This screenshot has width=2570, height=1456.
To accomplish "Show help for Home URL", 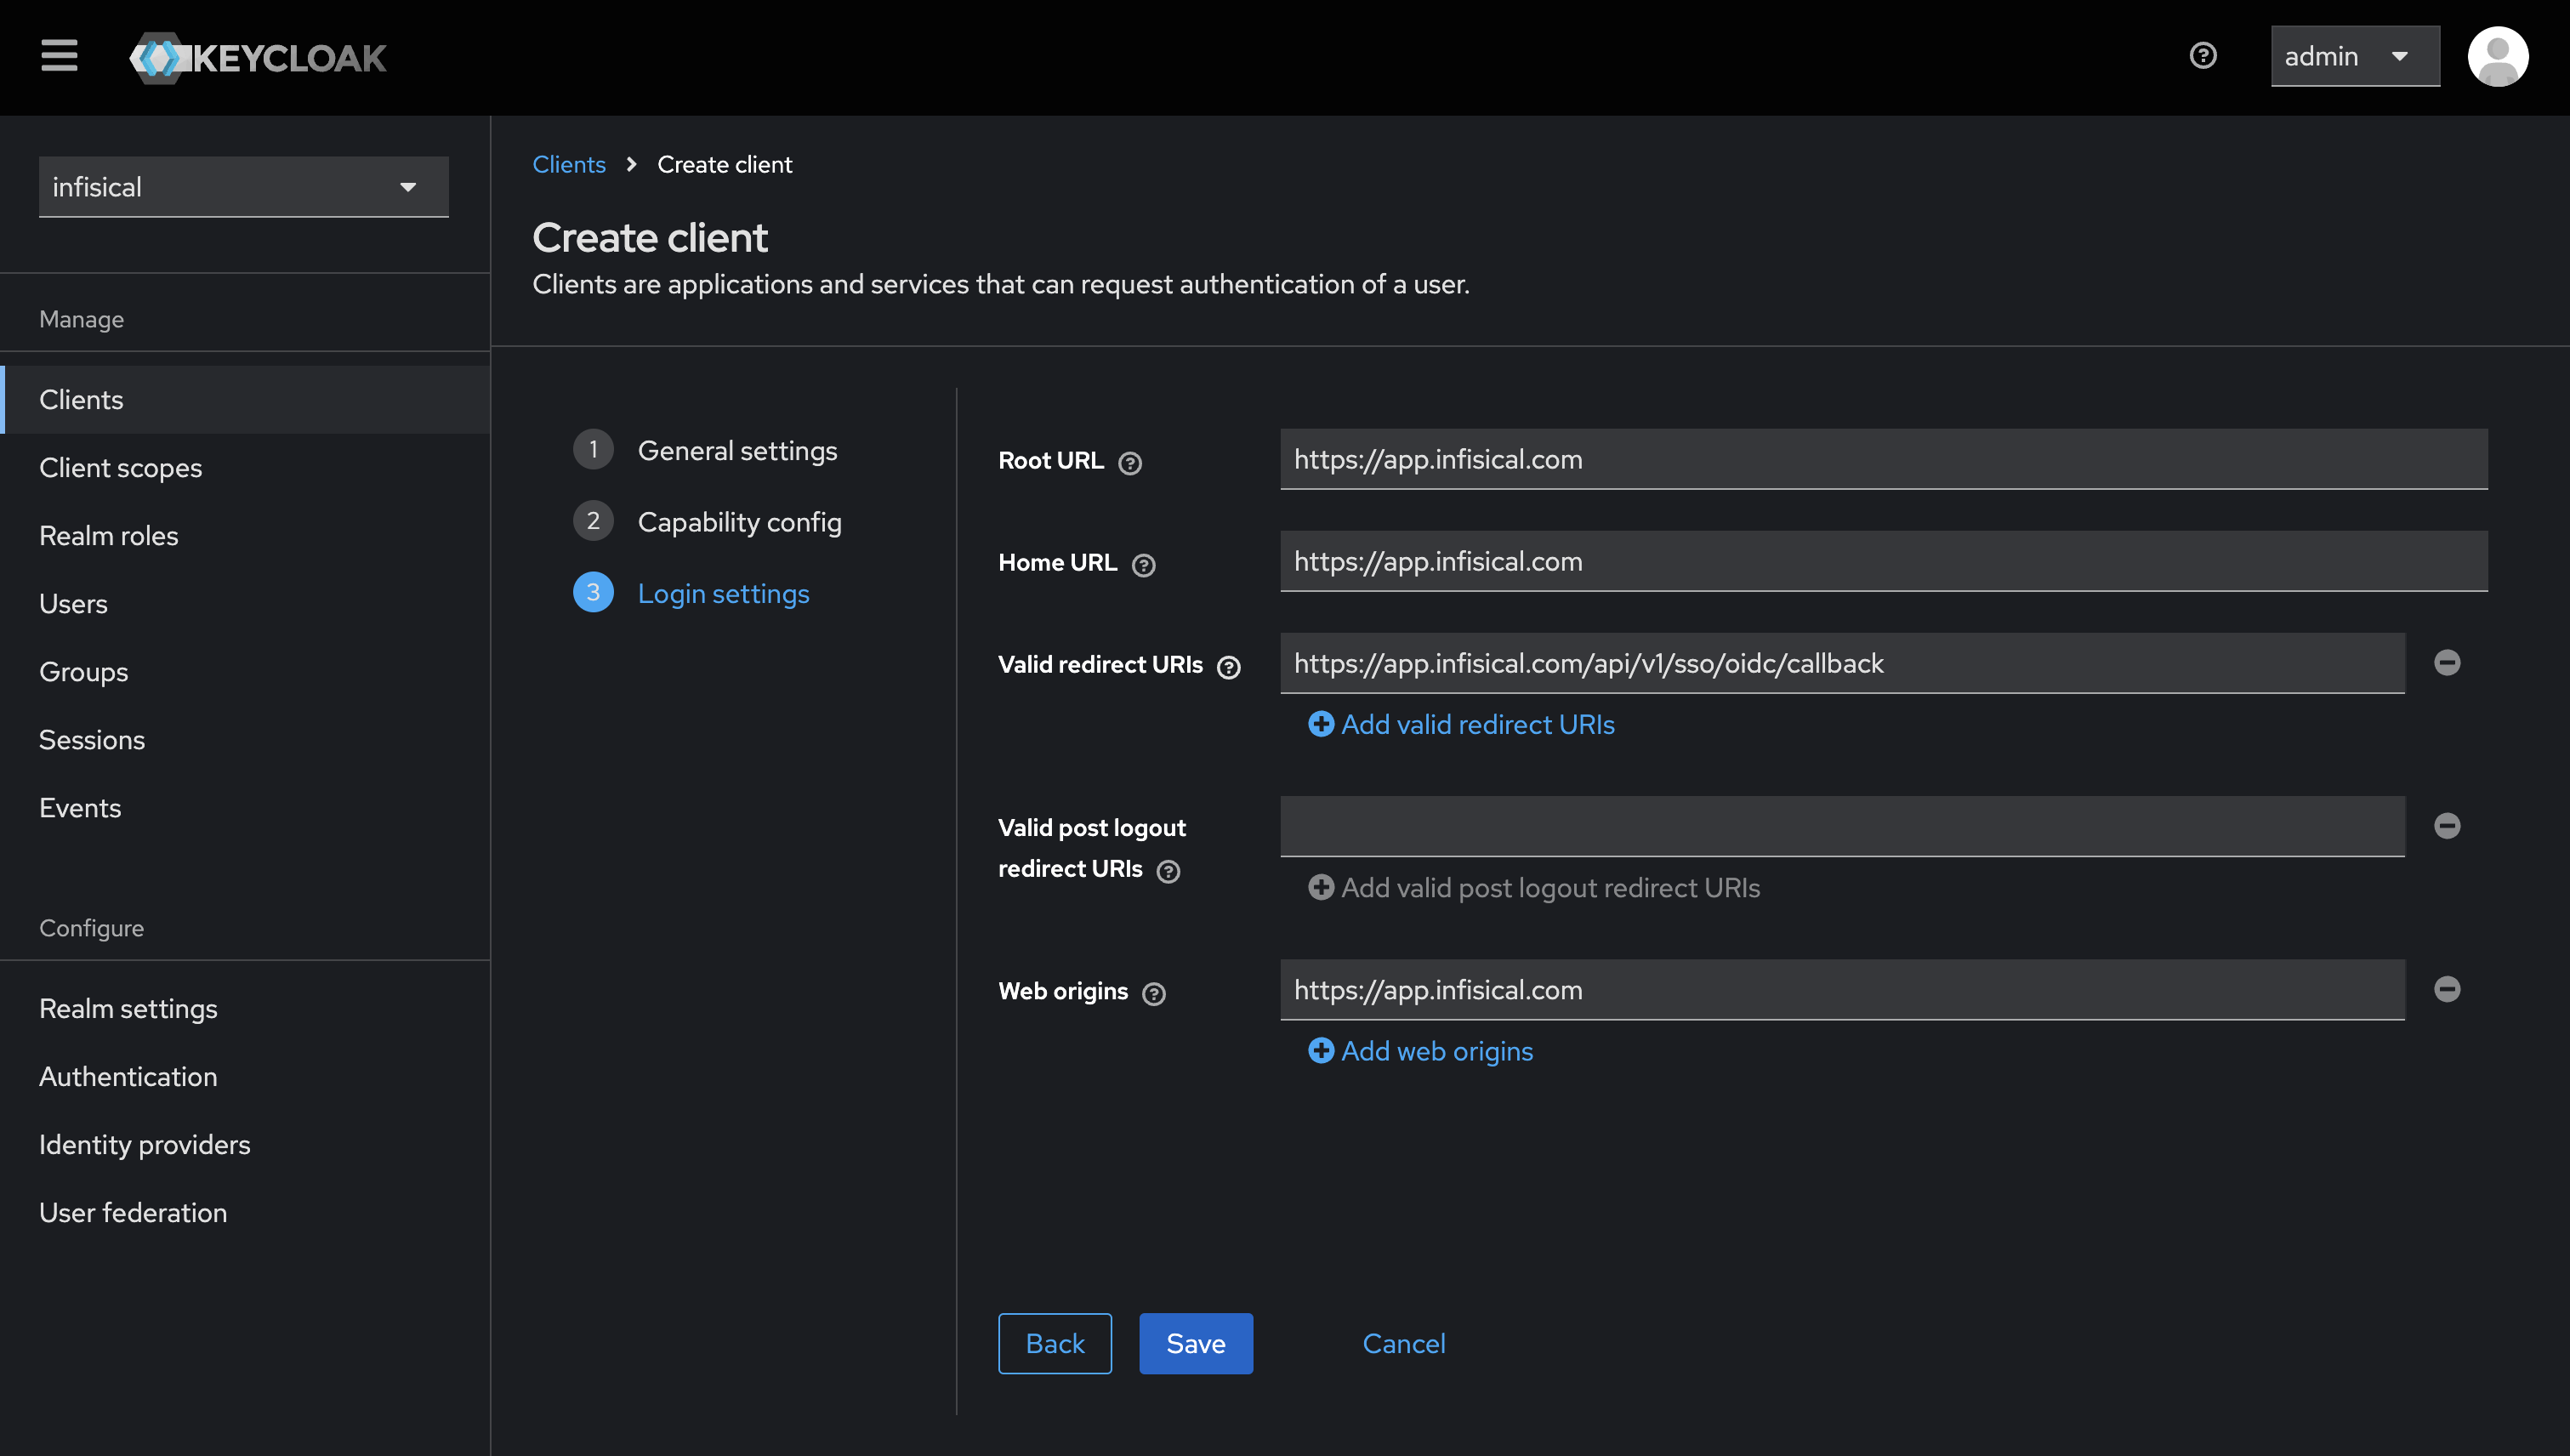I will click(x=1143, y=565).
